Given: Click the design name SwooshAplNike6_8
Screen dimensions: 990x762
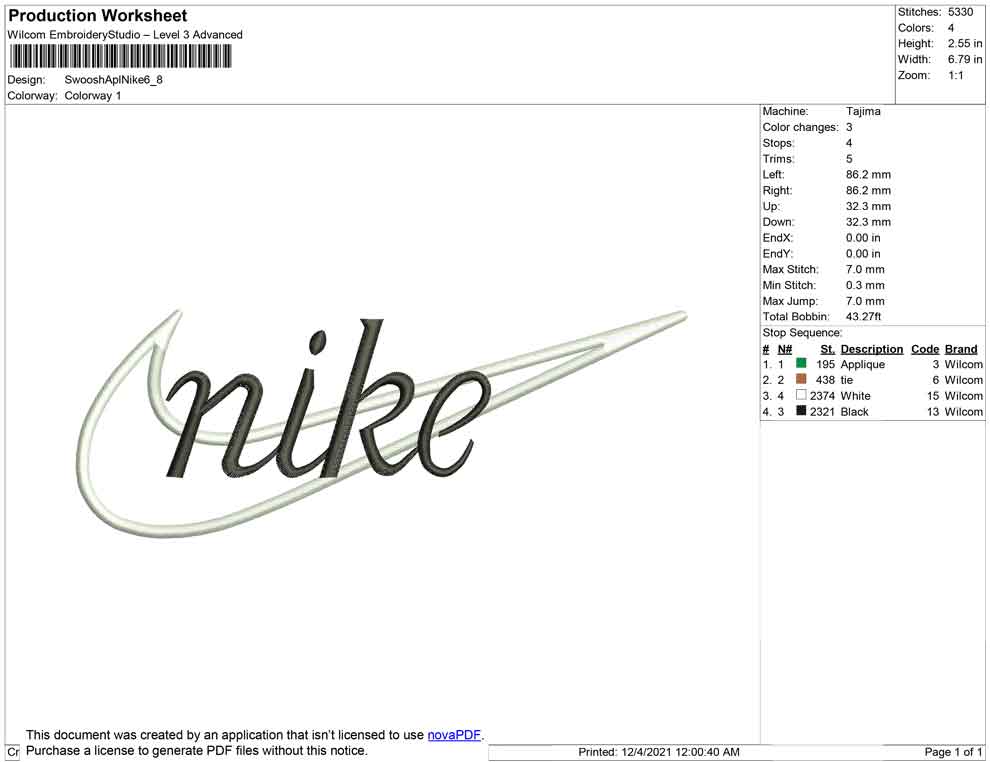Looking at the screenshot, I should tap(114, 80).
